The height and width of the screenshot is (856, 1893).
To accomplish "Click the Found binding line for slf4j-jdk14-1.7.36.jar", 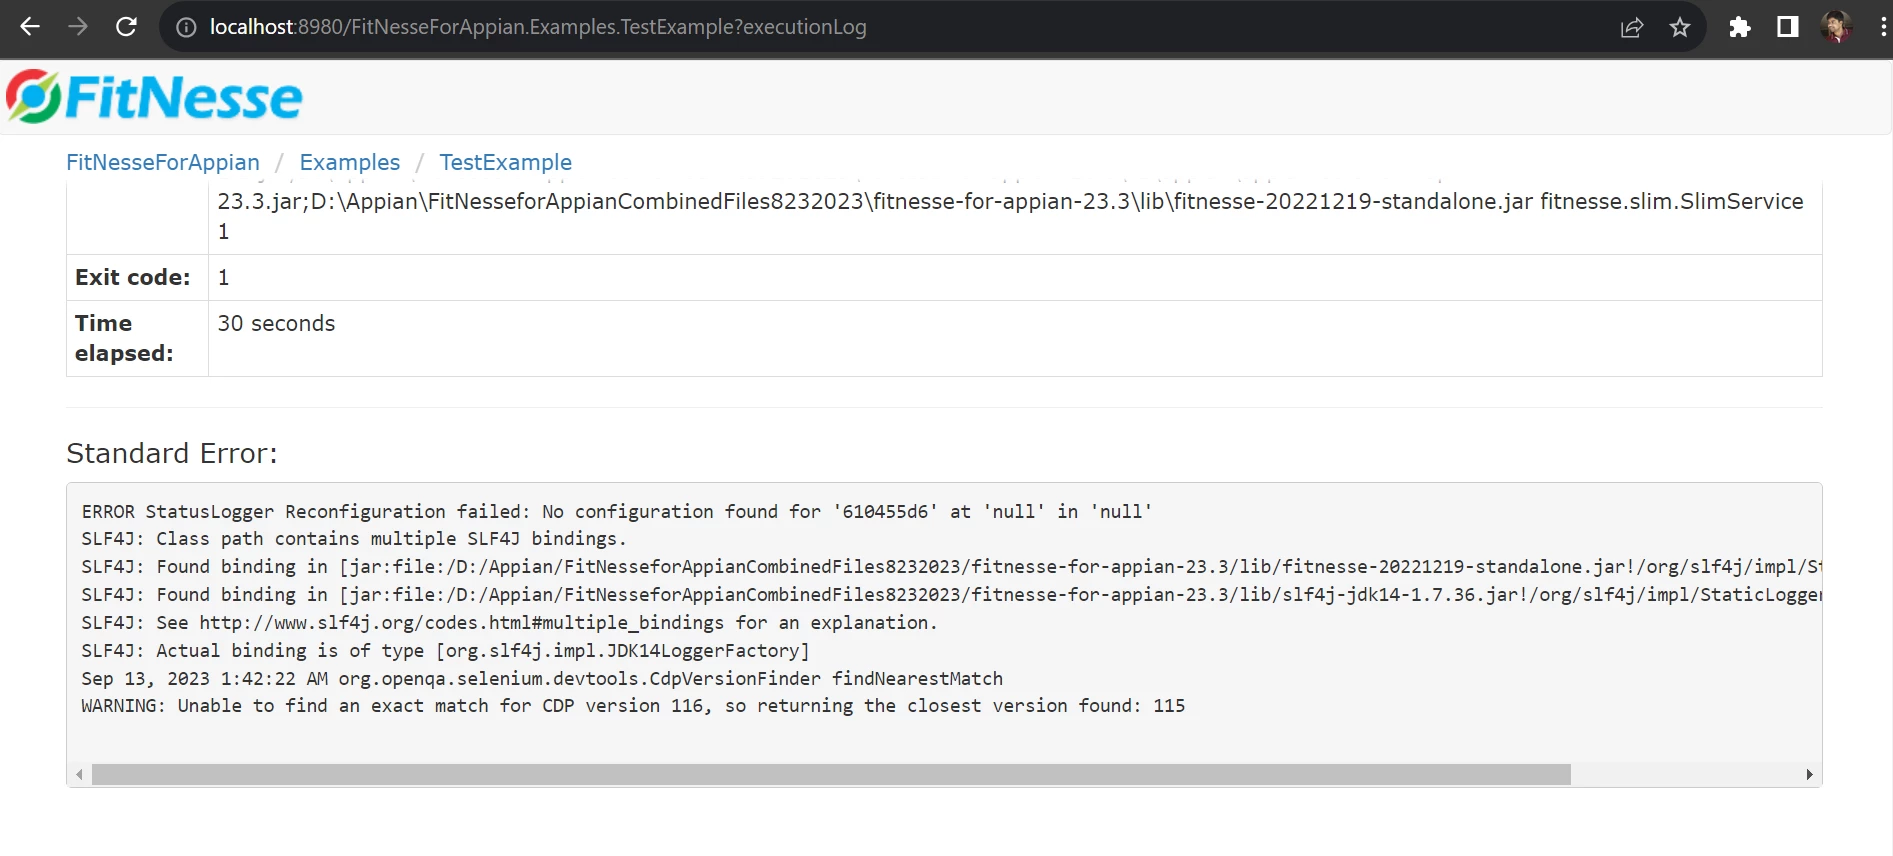I will [x=951, y=595].
